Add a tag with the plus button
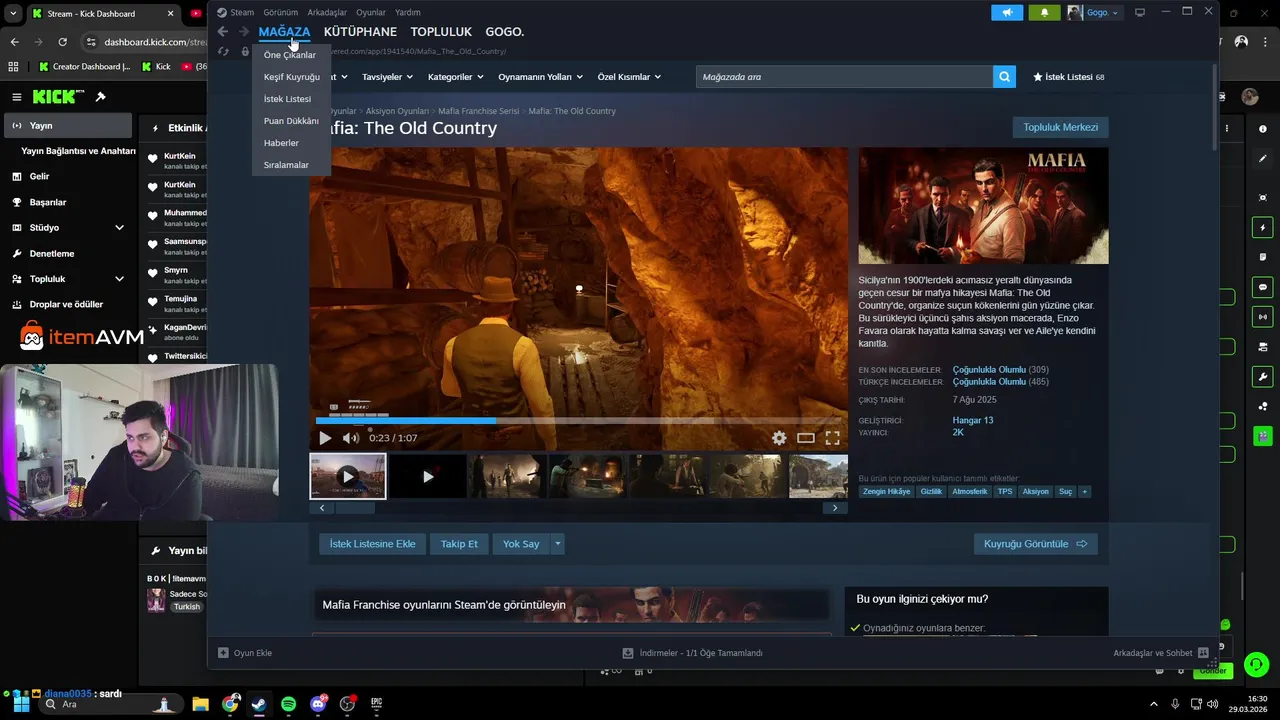 tap(1084, 492)
